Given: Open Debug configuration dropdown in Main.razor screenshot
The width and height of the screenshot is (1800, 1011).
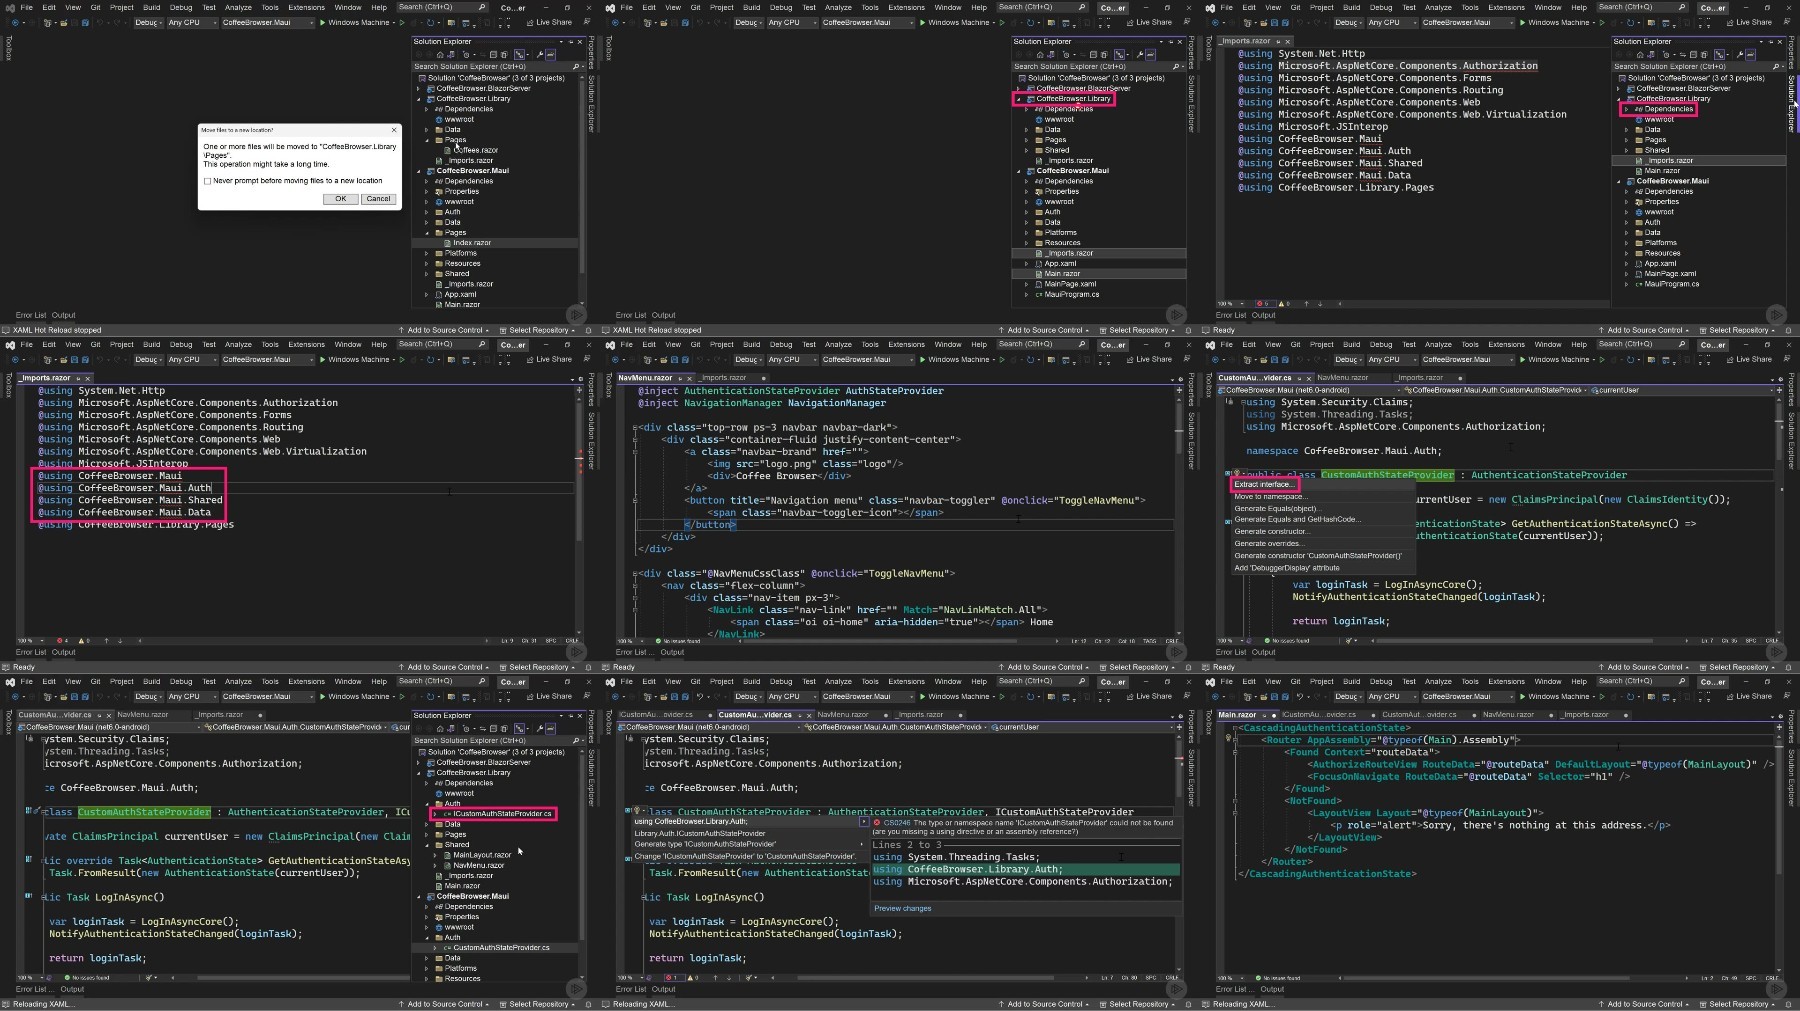Looking at the screenshot, I should (x=1348, y=696).
